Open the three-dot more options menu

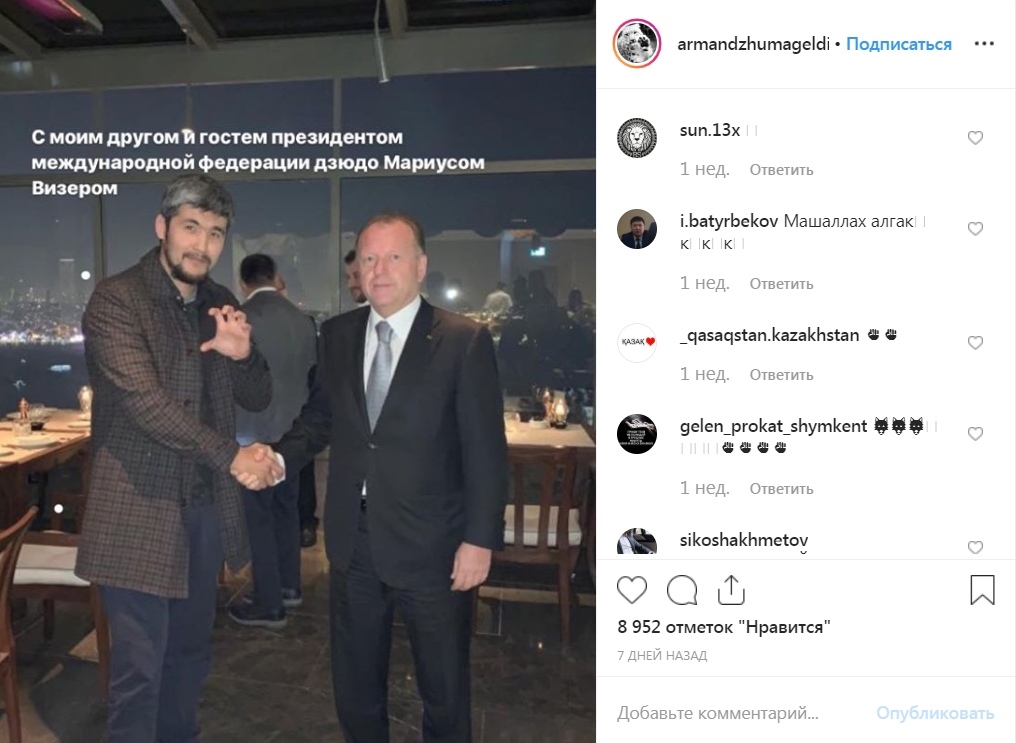pos(984,43)
